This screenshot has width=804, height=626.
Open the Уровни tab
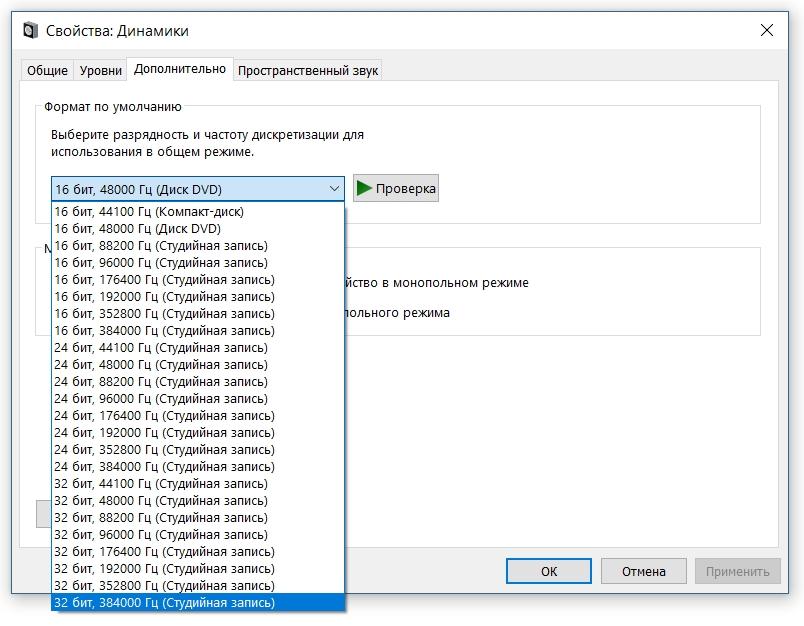coord(101,70)
